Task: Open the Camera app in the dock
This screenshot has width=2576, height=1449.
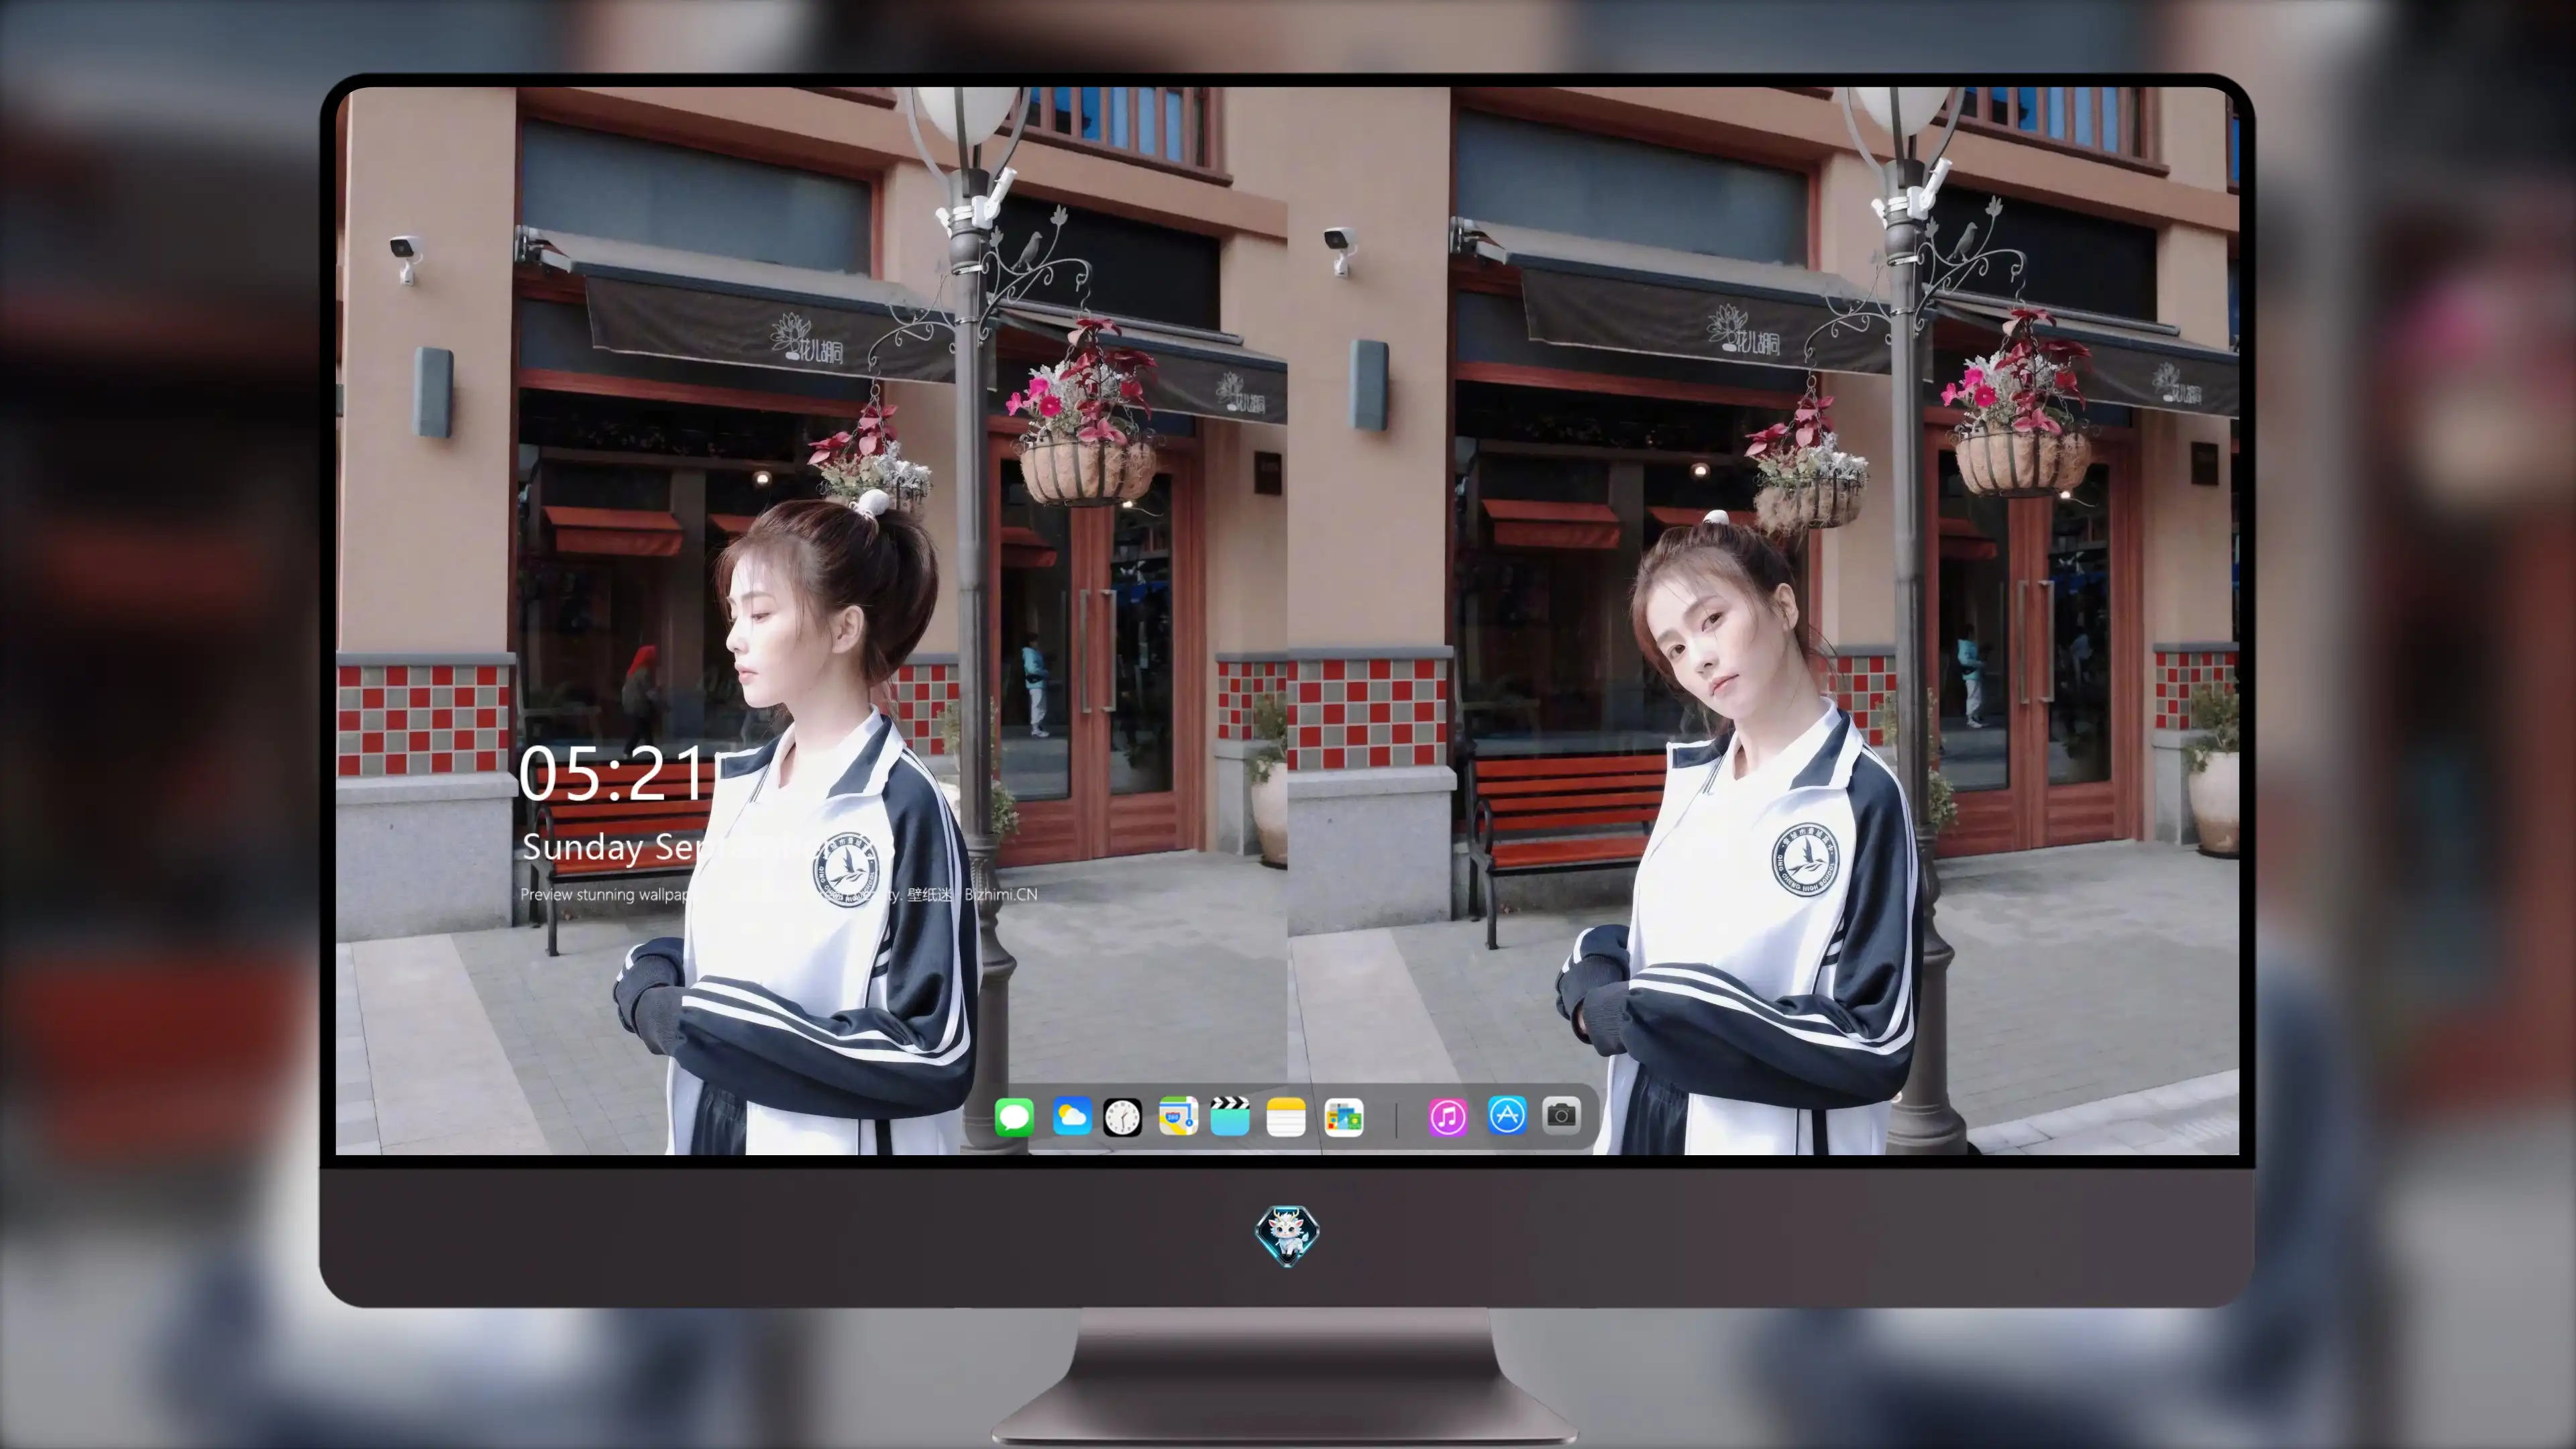Action: coord(1561,1115)
